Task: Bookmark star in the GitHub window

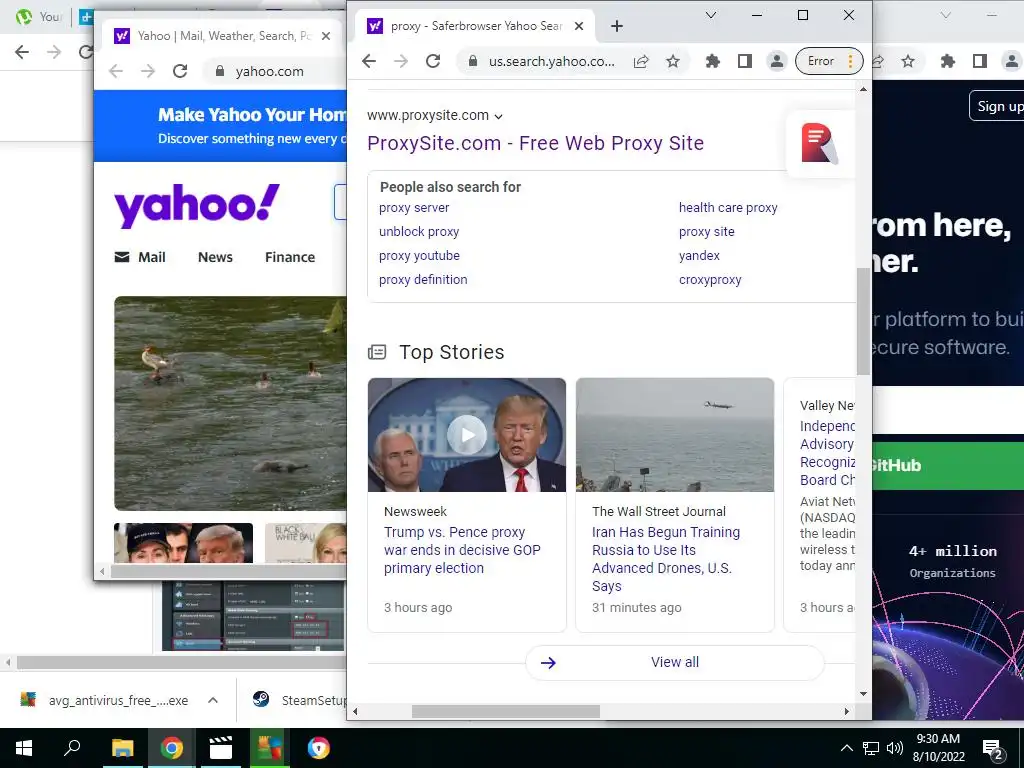Action: (908, 61)
